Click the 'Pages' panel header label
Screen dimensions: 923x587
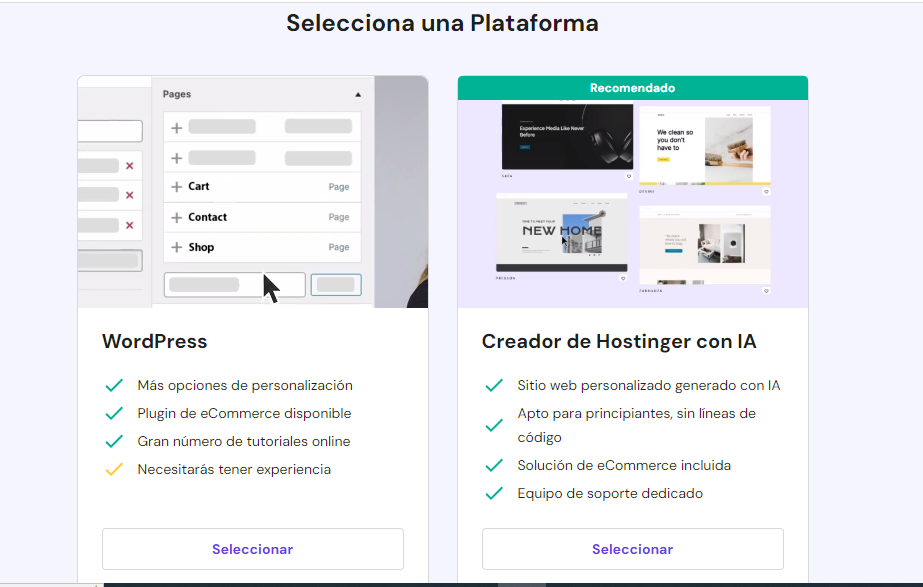[177, 94]
